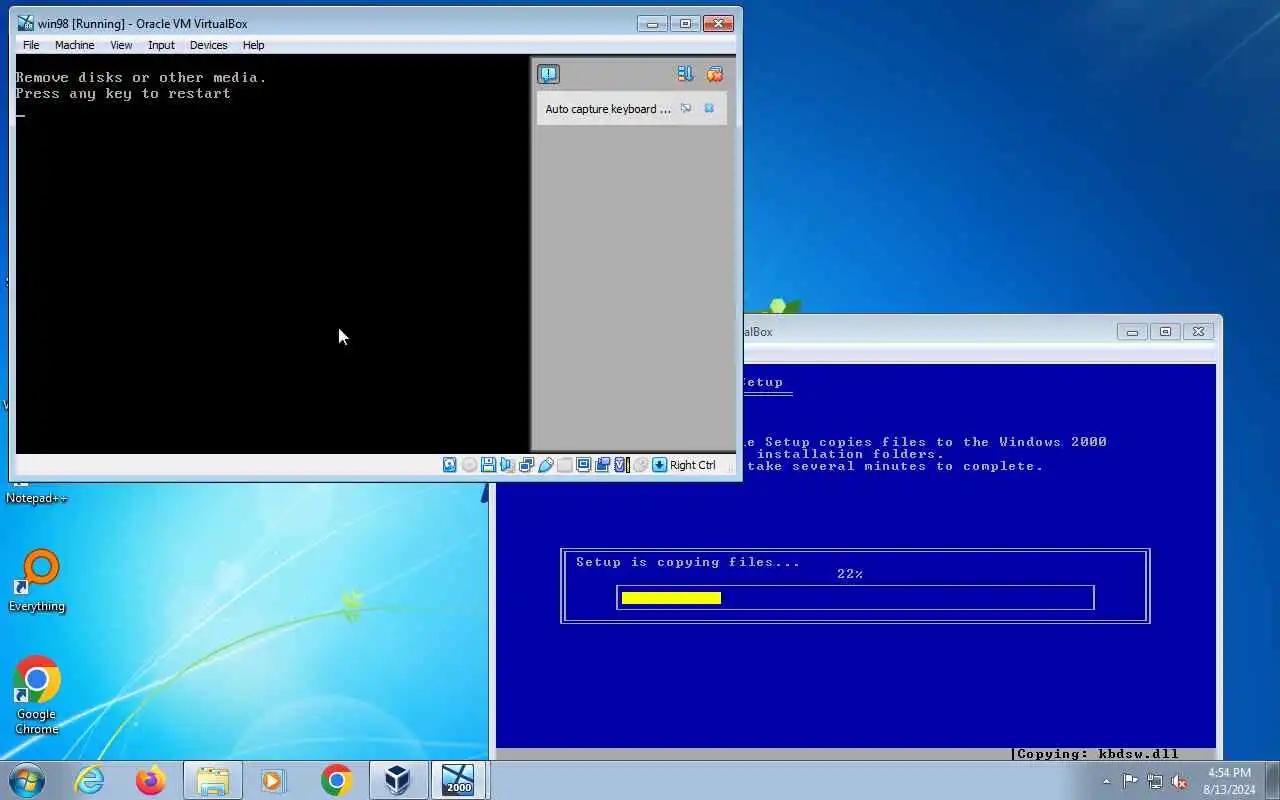Show hidden system tray icons

(x=1106, y=781)
